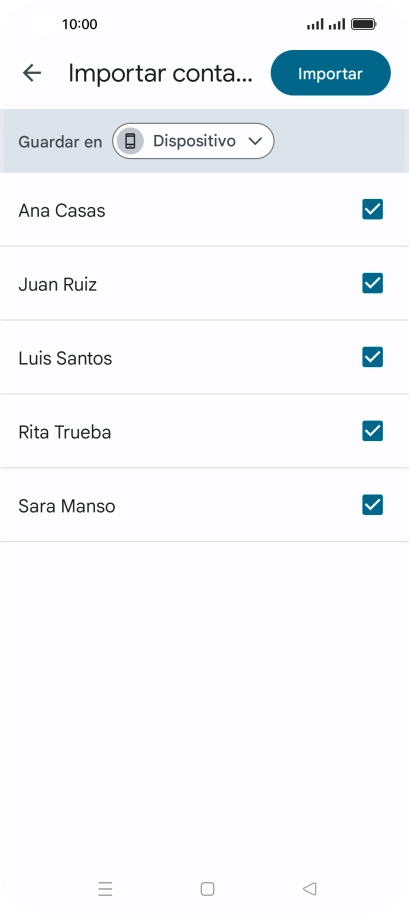Image resolution: width=409 pixels, height=914 pixels.
Task: Toggle the Rita Trueba checkbox
Action: tap(373, 431)
